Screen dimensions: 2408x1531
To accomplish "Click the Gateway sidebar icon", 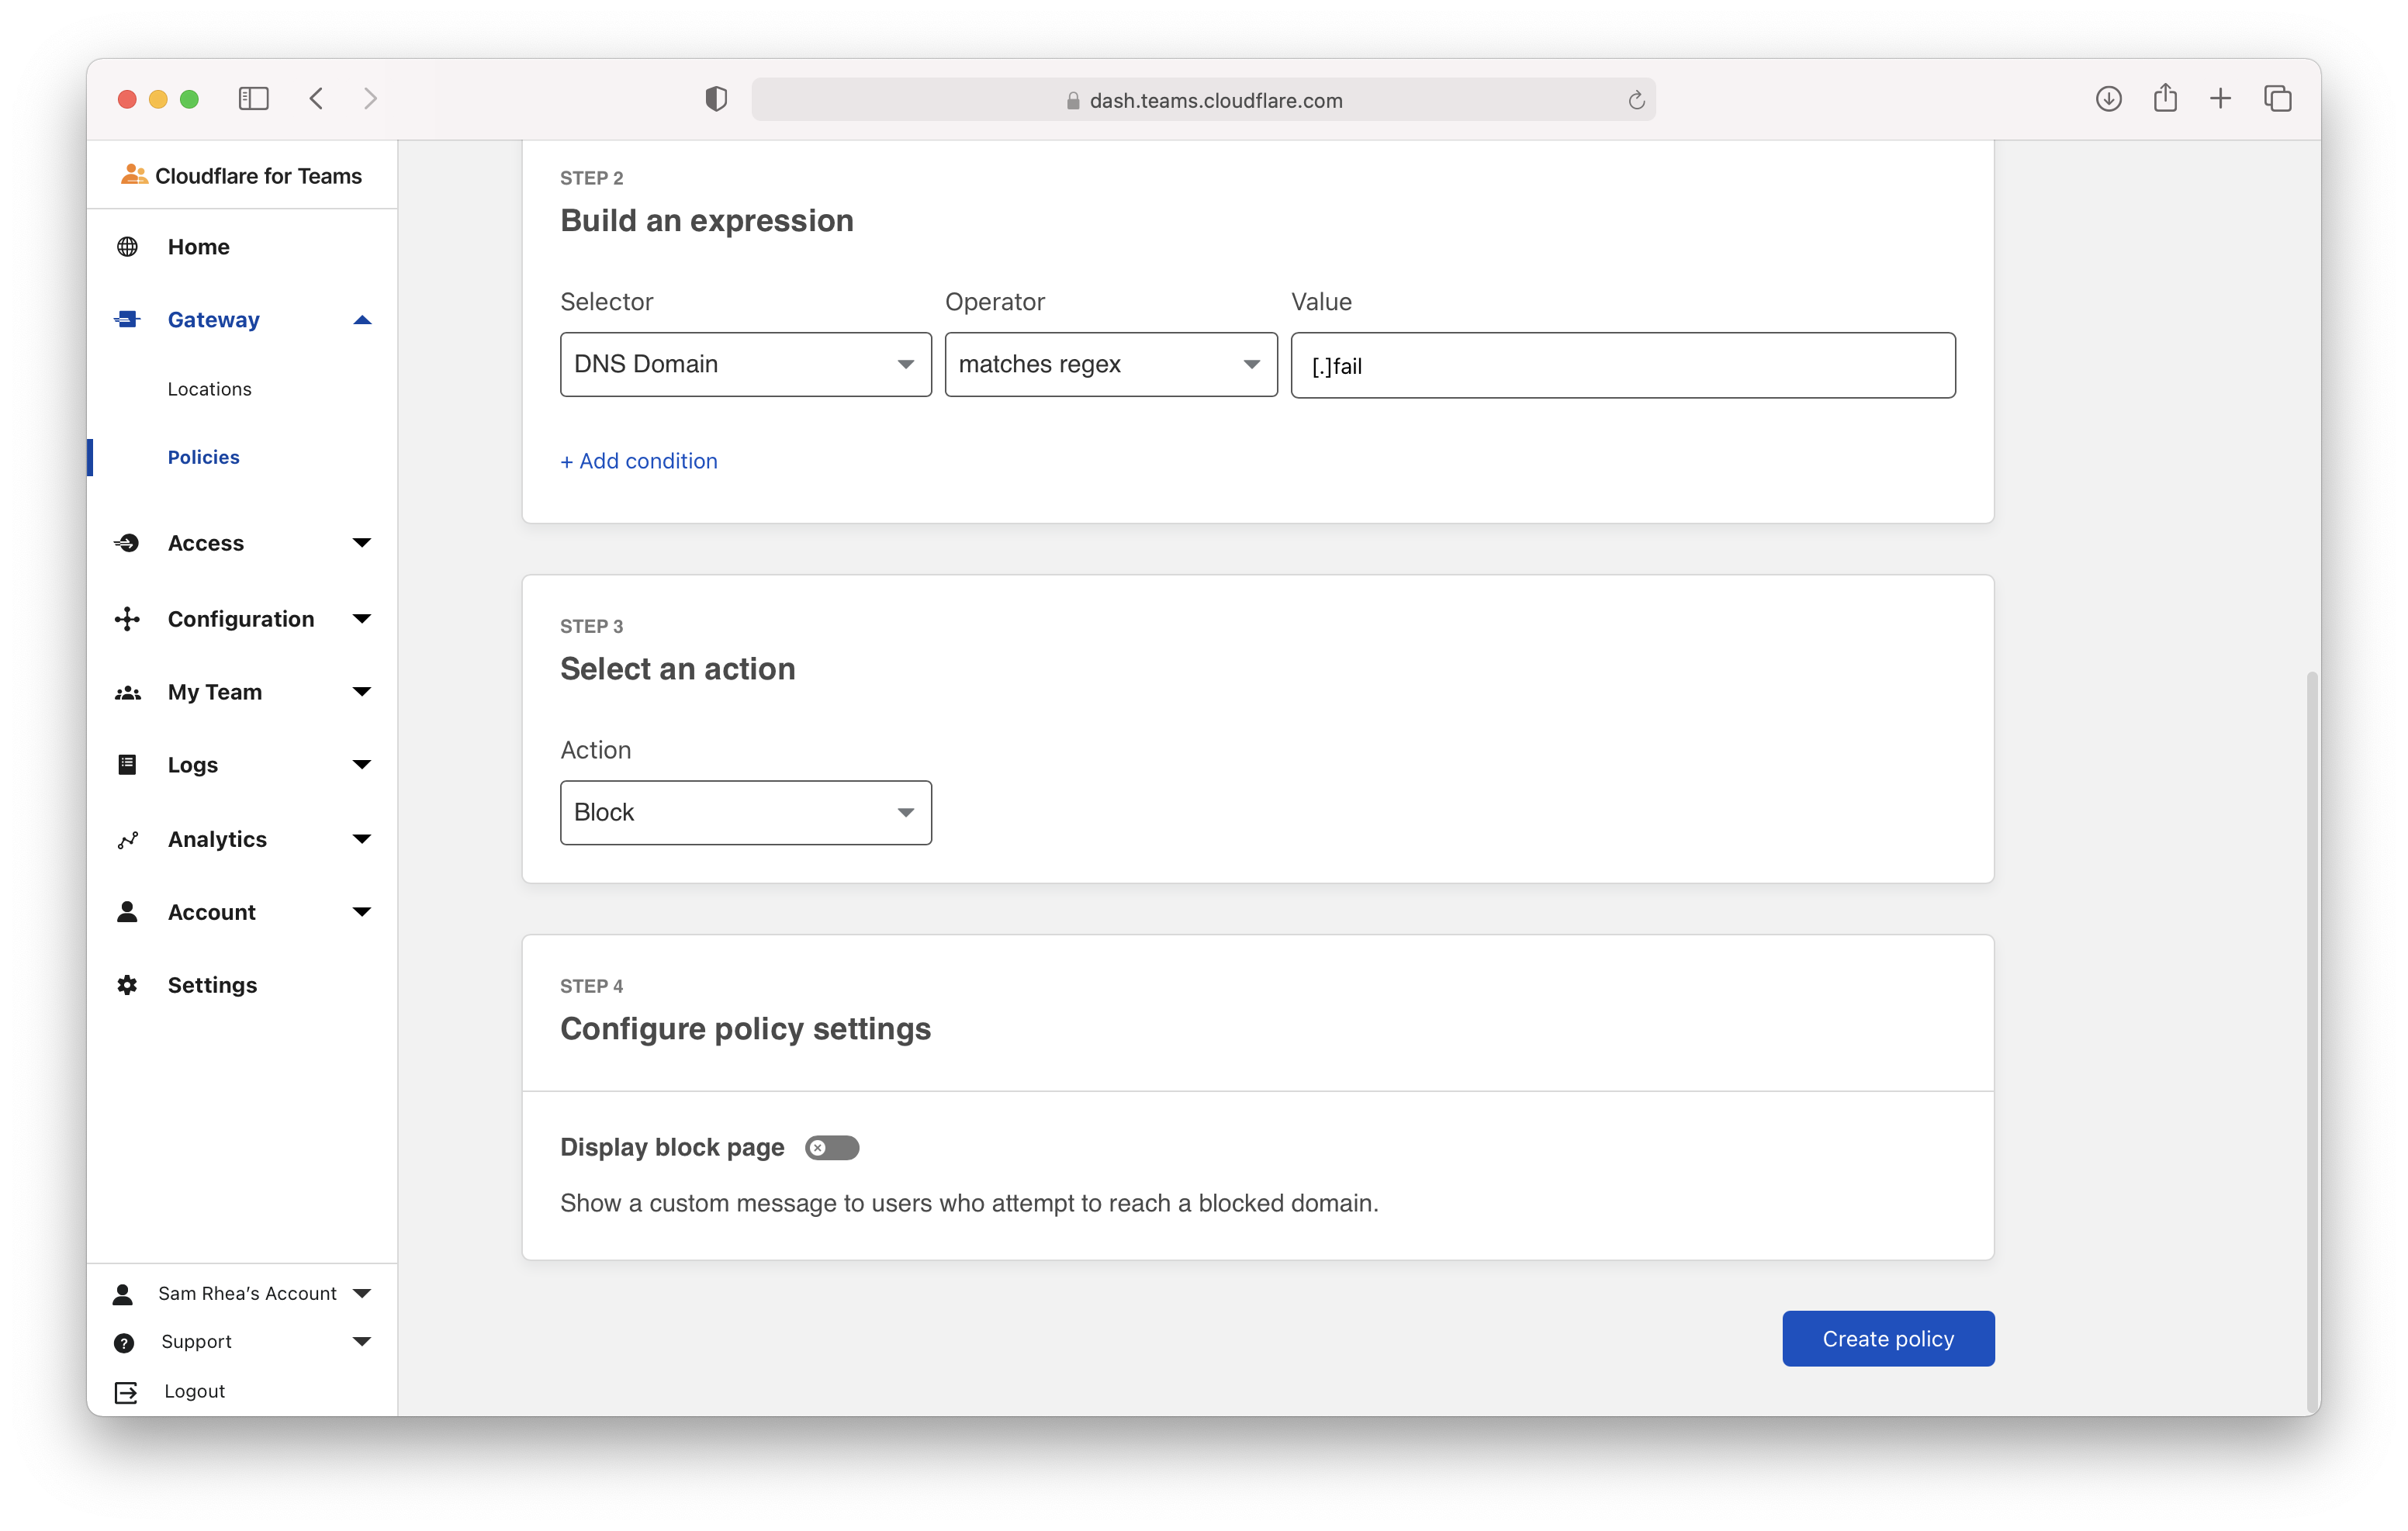I will tap(127, 320).
